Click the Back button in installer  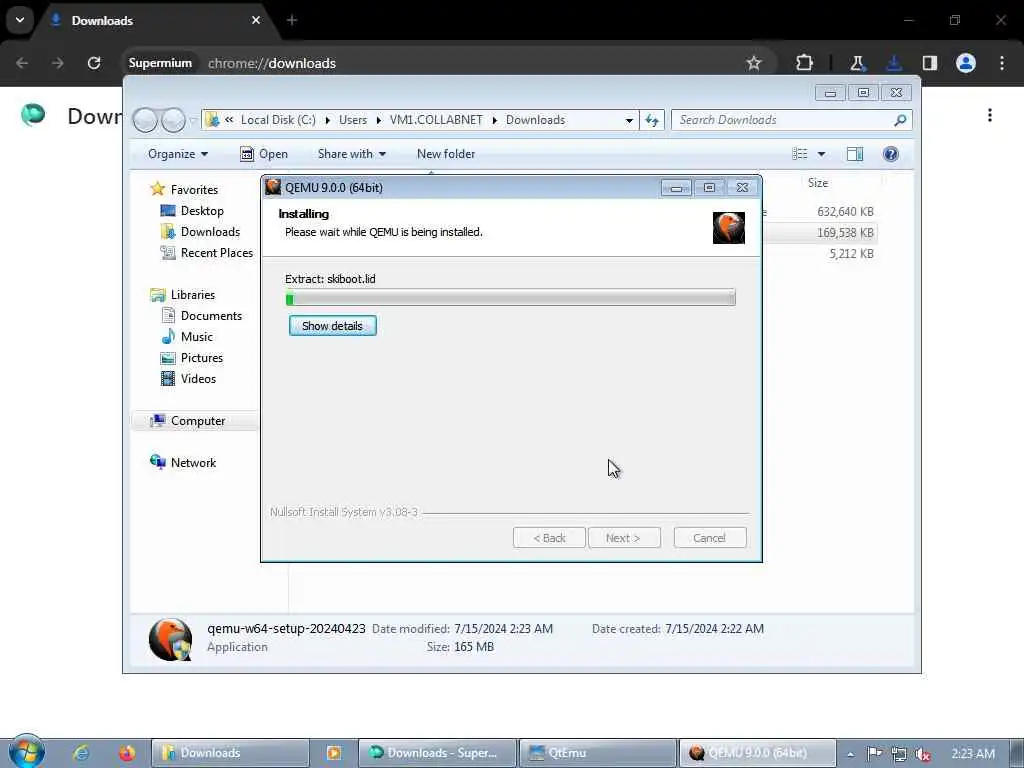coord(549,538)
